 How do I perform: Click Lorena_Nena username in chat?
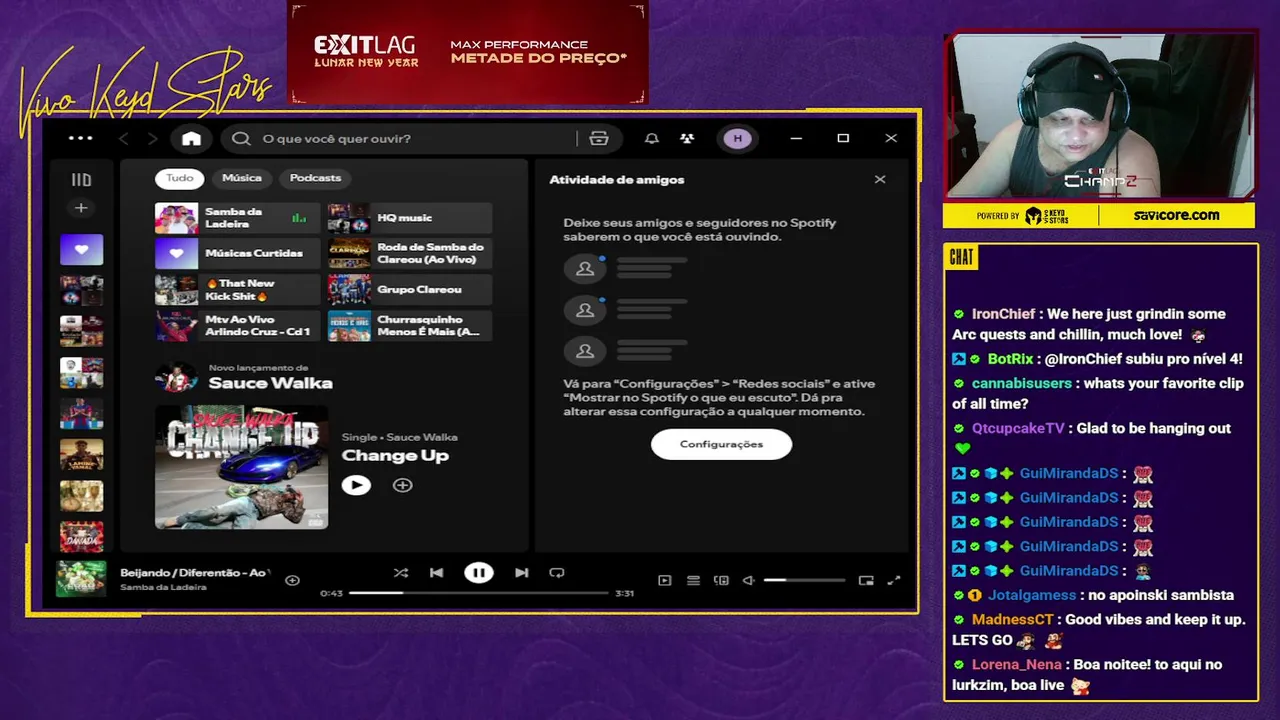(1017, 665)
